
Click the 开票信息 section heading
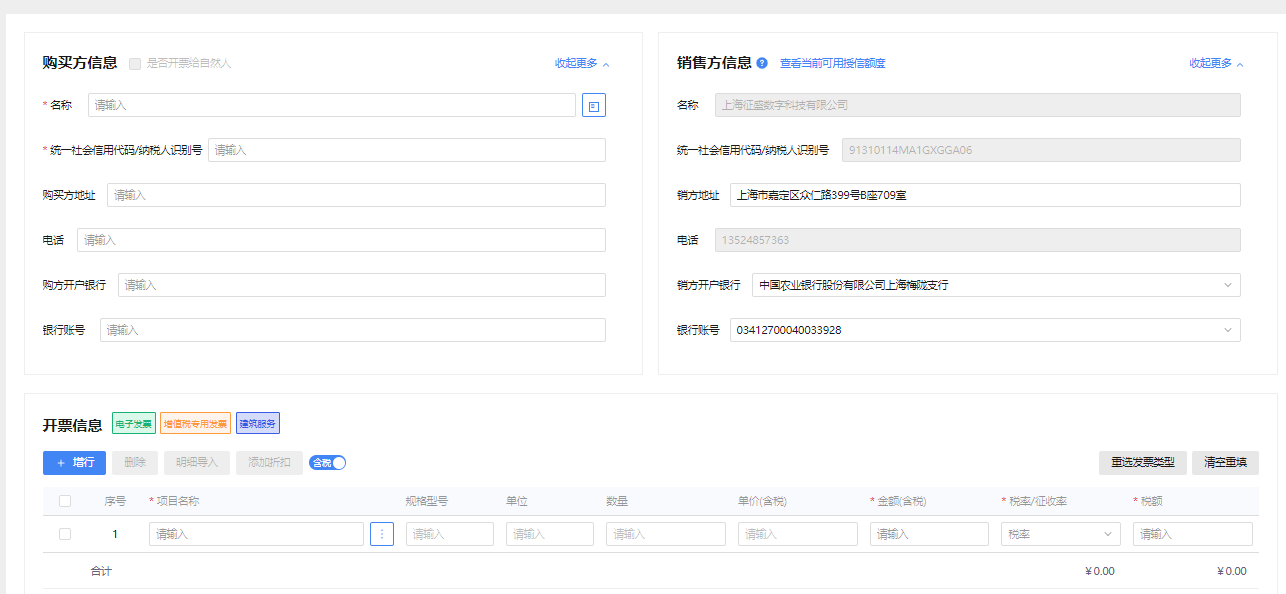[x=72, y=425]
